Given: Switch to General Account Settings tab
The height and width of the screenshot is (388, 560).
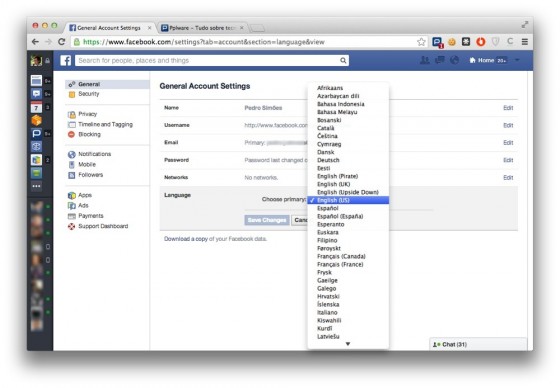Looking at the screenshot, I should [109, 28].
